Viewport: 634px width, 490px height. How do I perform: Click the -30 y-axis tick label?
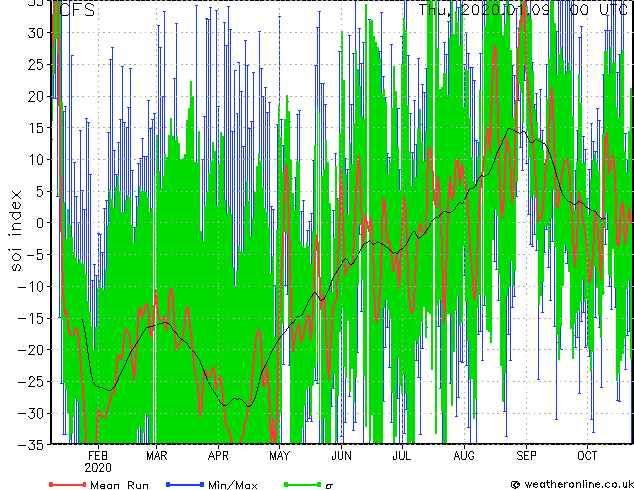tap(31, 413)
